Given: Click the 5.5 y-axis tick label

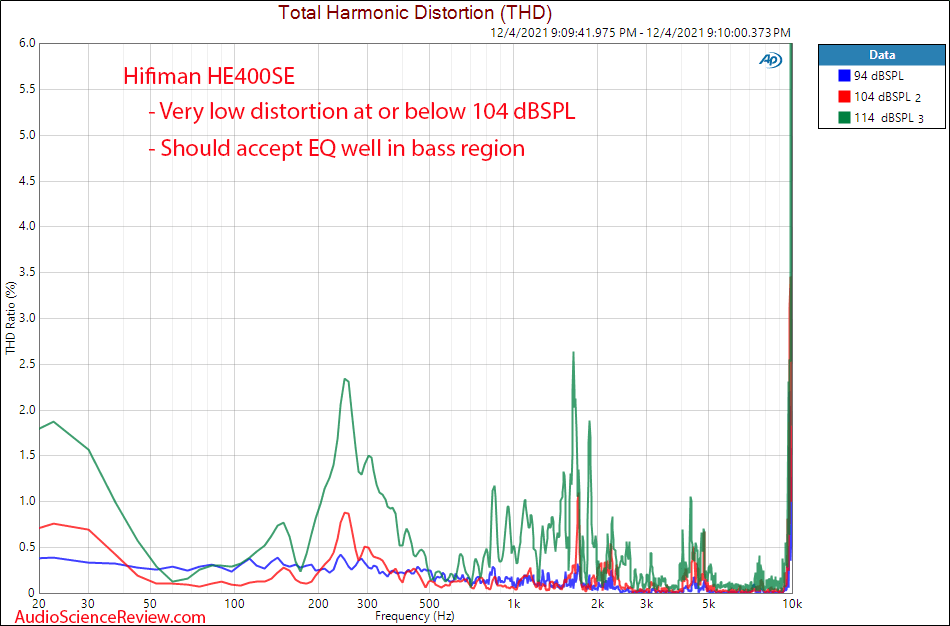Looking at the screenshot, I should click(28, 89).
